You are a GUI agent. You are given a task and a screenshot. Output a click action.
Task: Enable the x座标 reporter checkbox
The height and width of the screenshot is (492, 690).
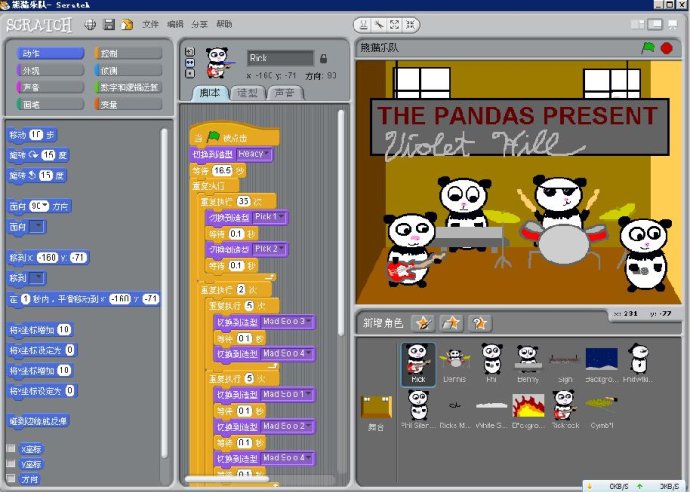11,448
